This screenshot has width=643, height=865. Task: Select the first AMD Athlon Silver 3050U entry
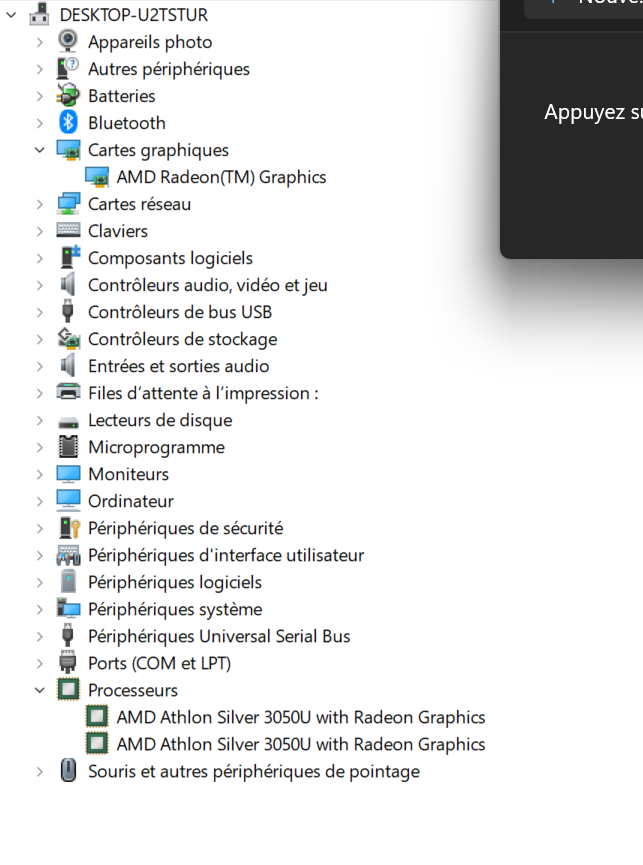click(301, 717)
